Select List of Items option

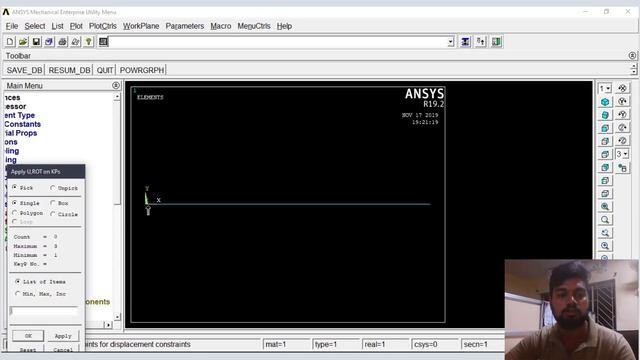tap(18, 281)
